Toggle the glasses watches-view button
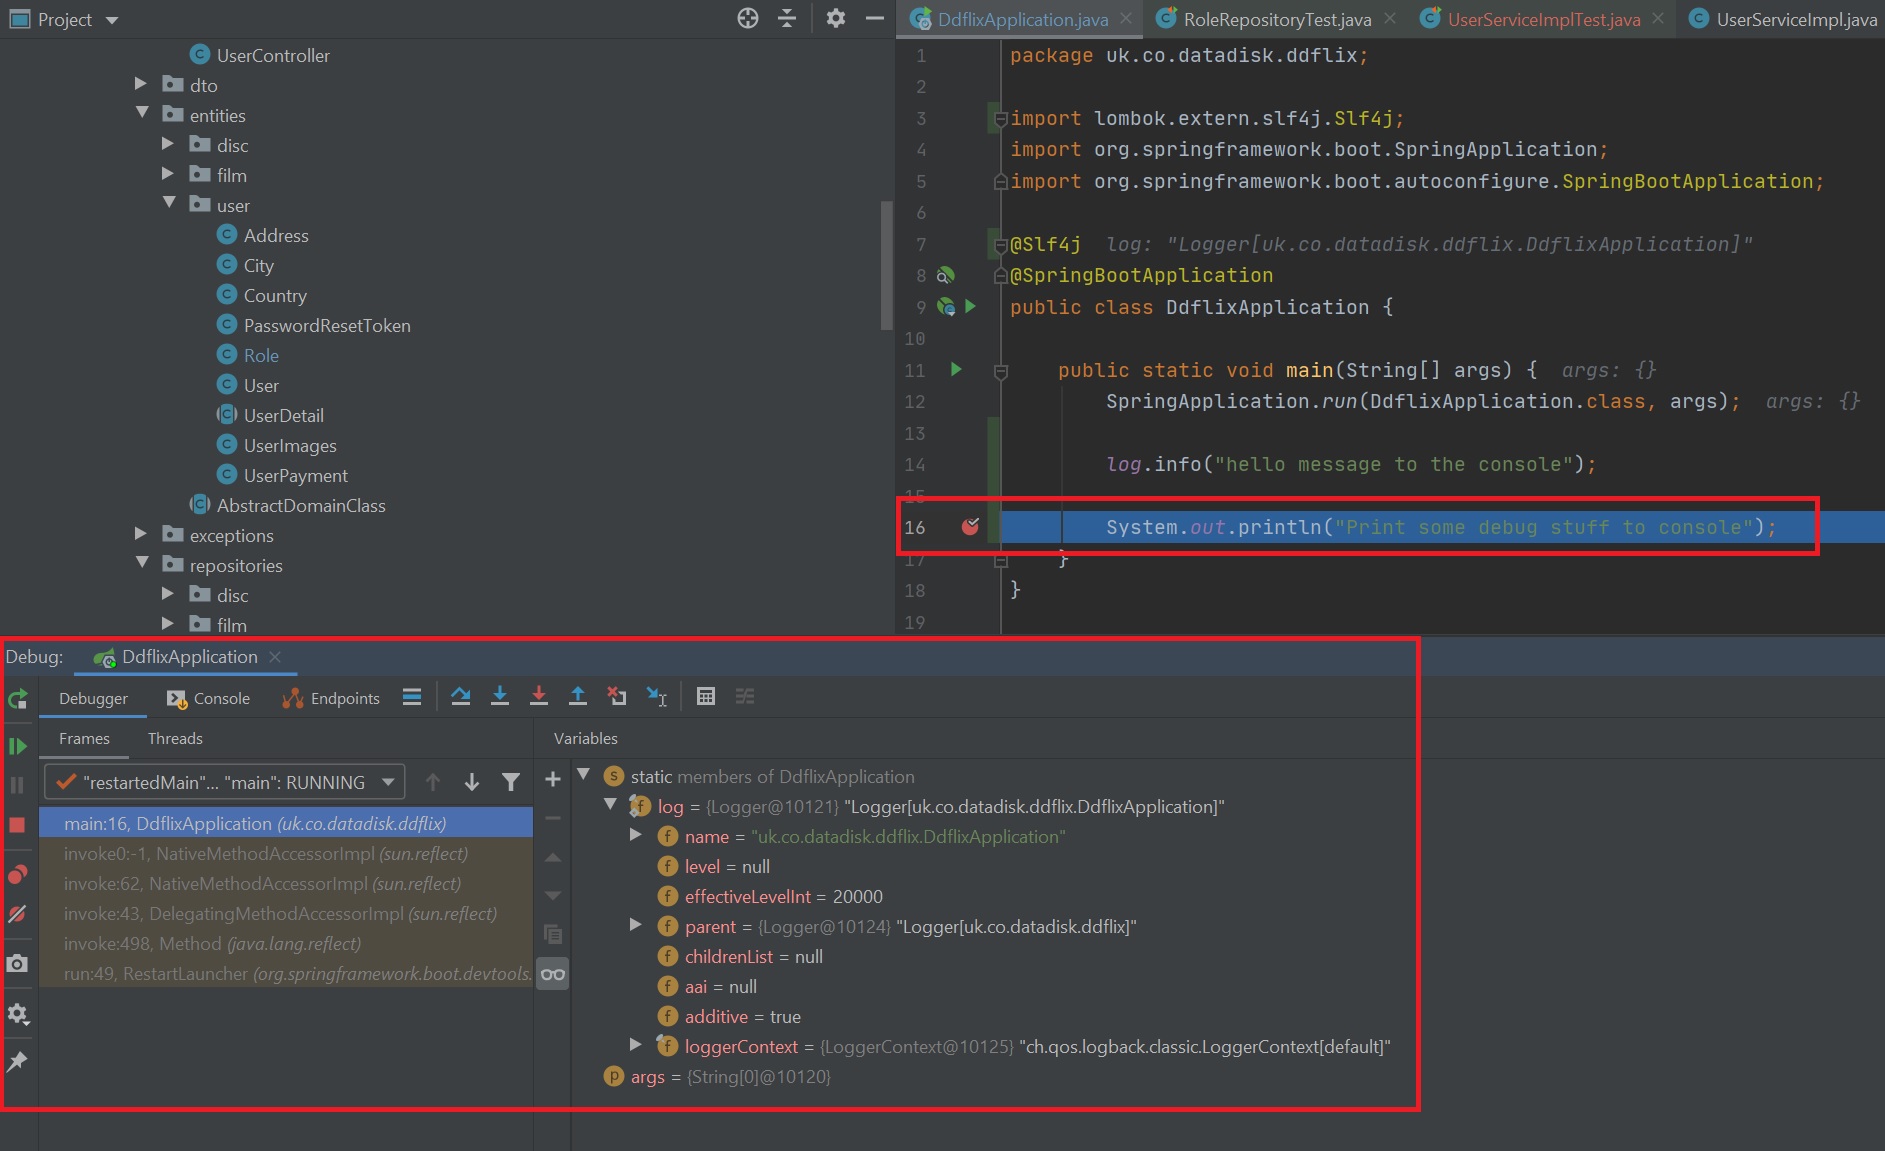Image resolution: width=1885 pixels, height=1151 pixels. coord(553,974)
